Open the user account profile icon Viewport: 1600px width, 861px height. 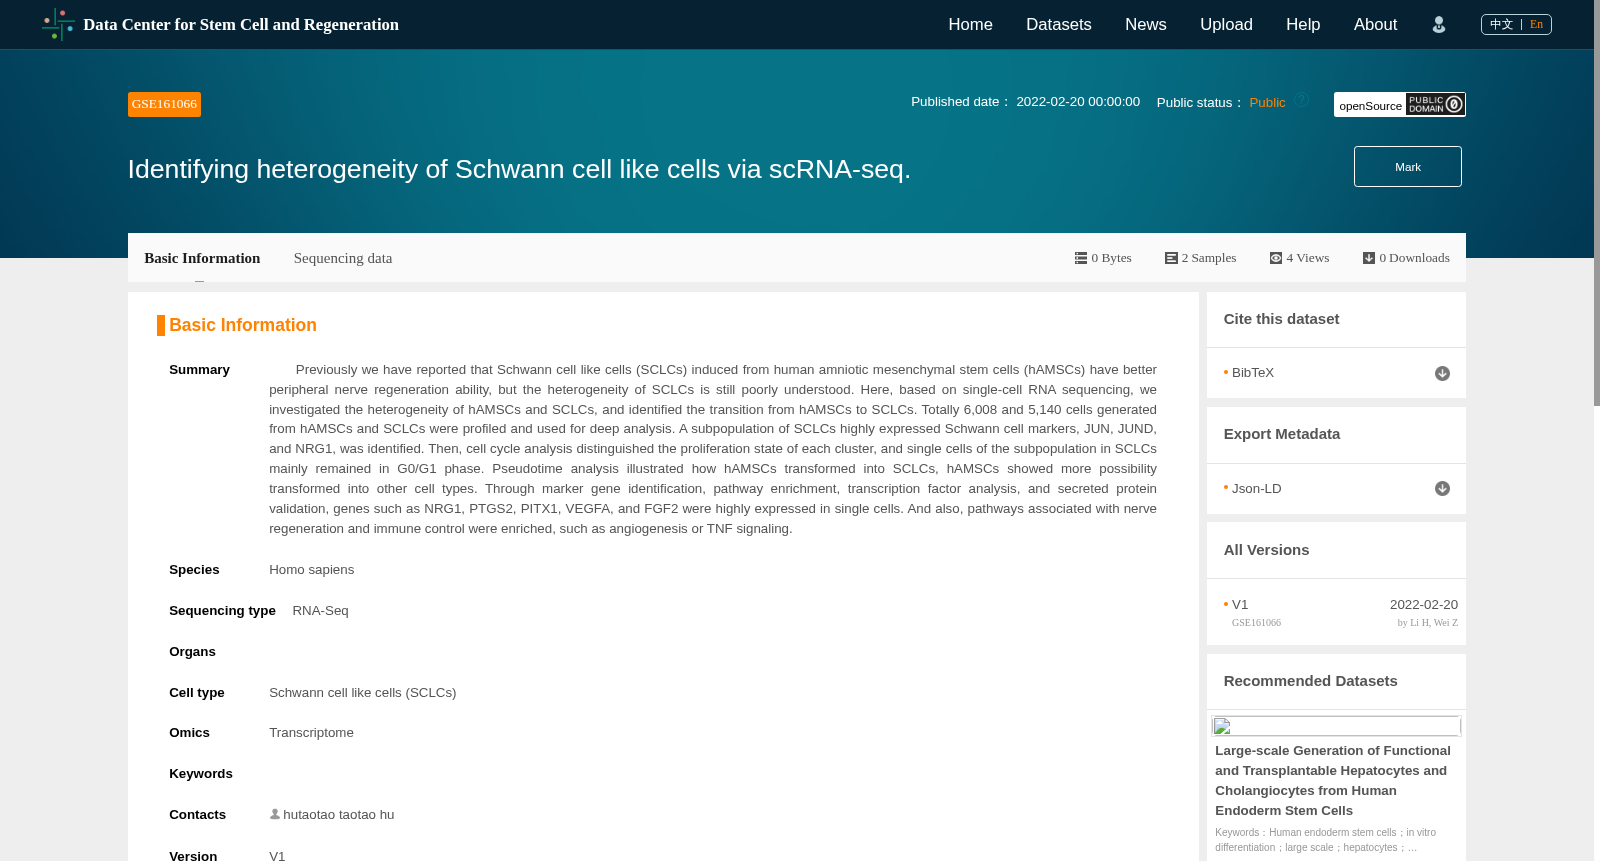coord(1438,25)
